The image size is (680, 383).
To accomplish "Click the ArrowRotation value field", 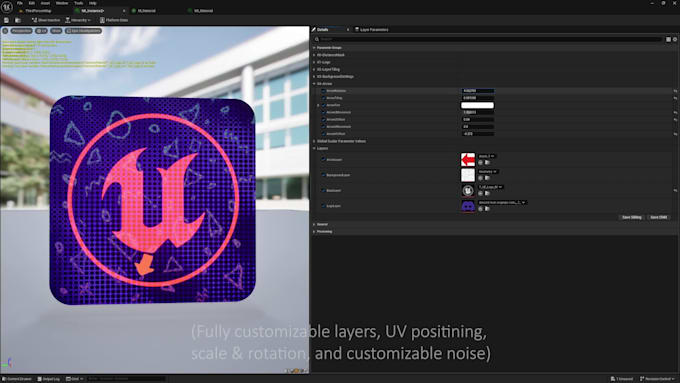I will coord(477,91).
